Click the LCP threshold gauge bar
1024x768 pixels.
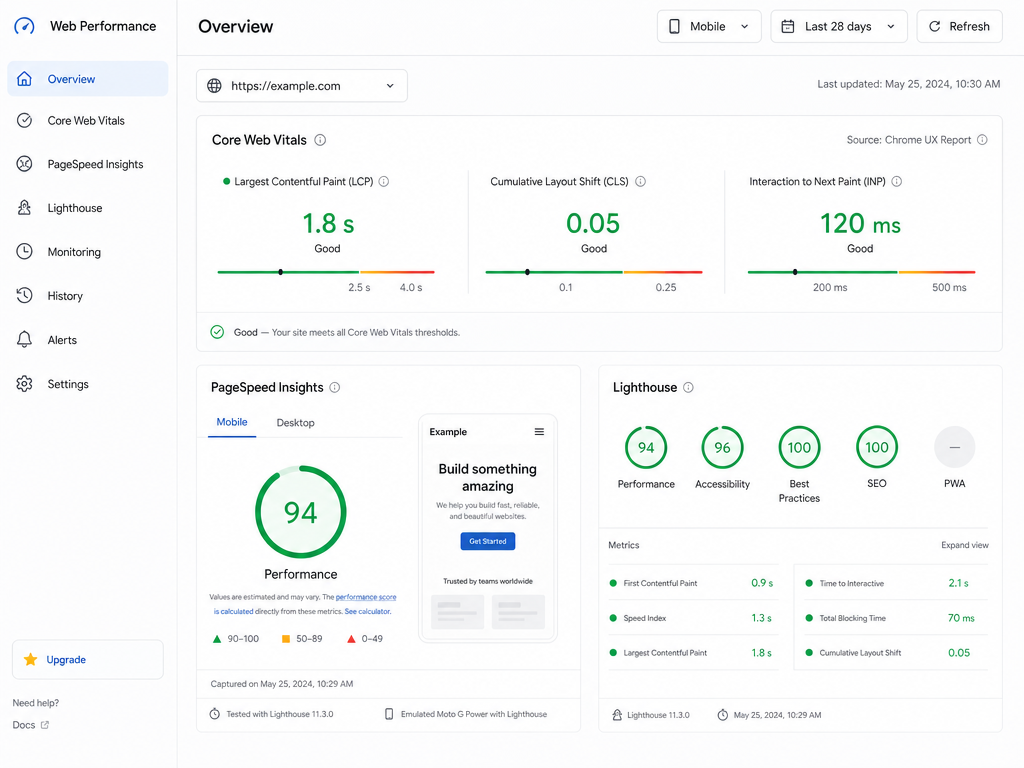tap(326, 272)
